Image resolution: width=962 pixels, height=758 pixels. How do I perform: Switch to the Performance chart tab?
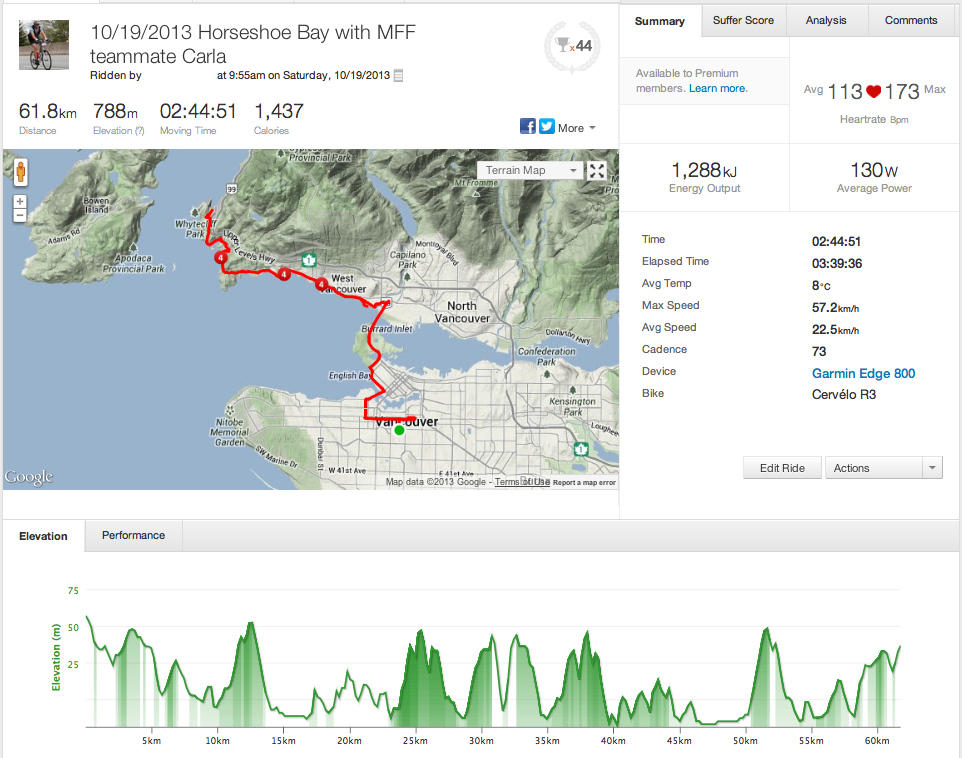[x=133, y=535]
